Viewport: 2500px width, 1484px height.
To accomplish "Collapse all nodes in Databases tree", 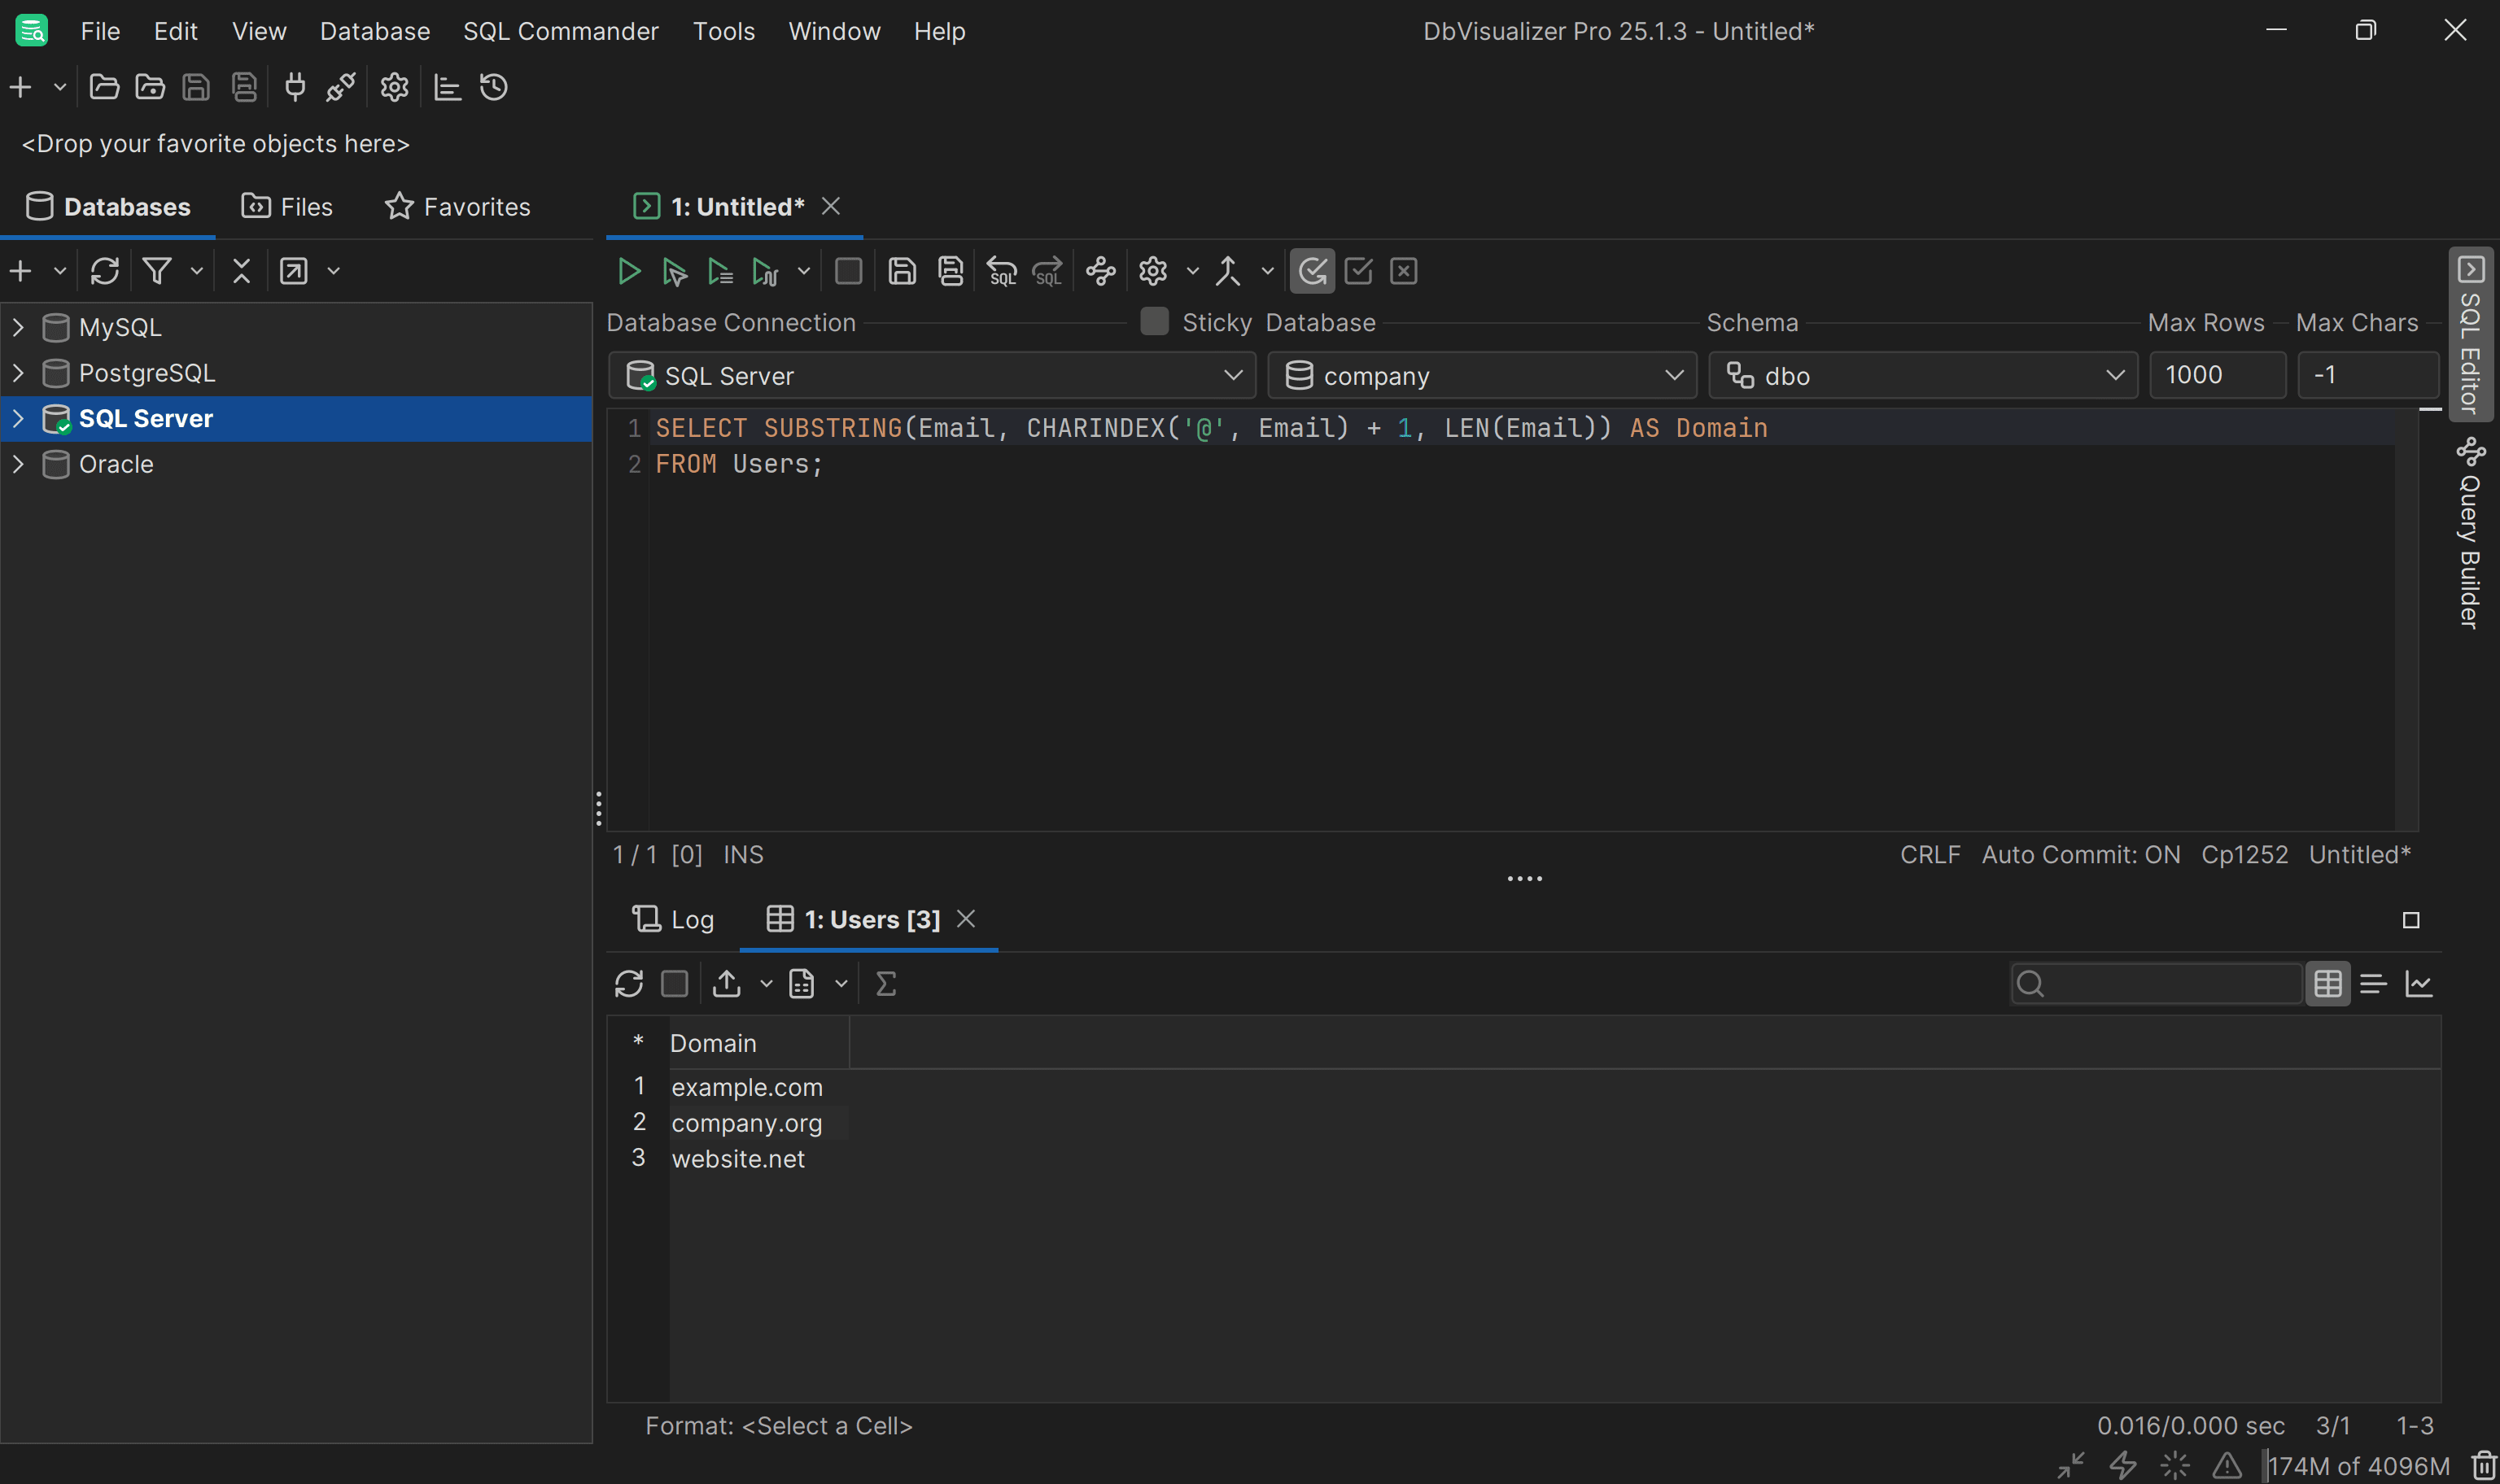I will [x=241, y=271].
